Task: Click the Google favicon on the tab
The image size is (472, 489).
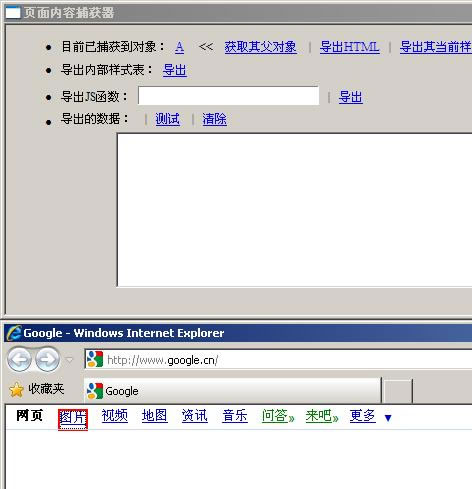Action: pos(95,391)
